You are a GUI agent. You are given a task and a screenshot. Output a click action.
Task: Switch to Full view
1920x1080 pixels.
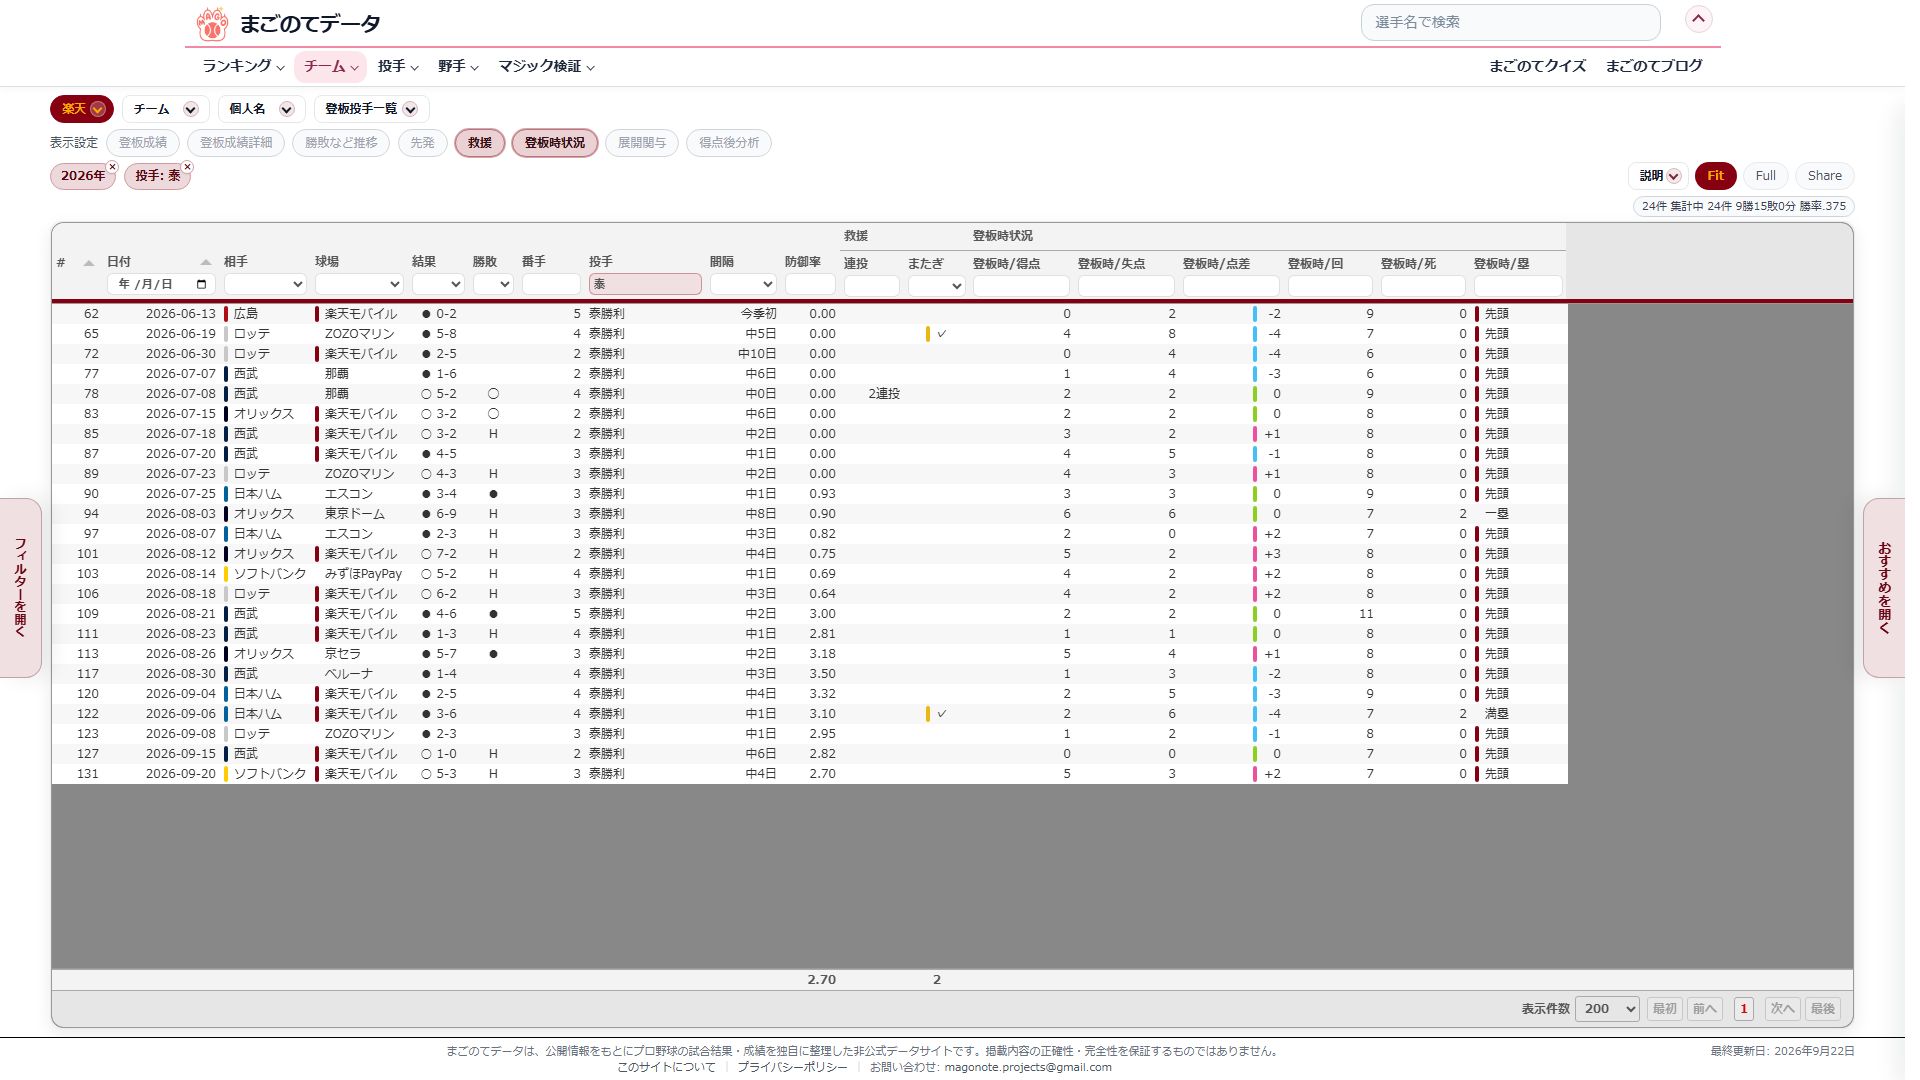(1765, 176)
